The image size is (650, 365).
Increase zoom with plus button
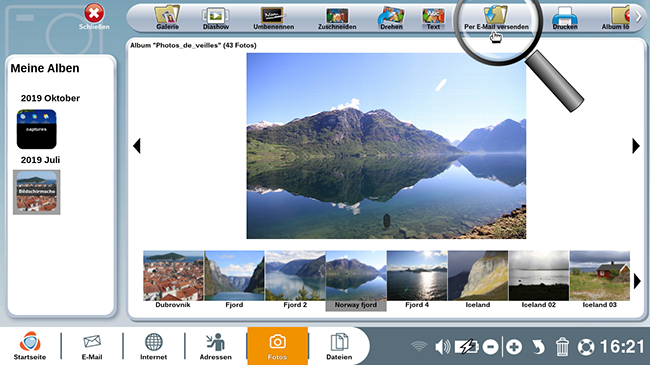coord(514,347)
